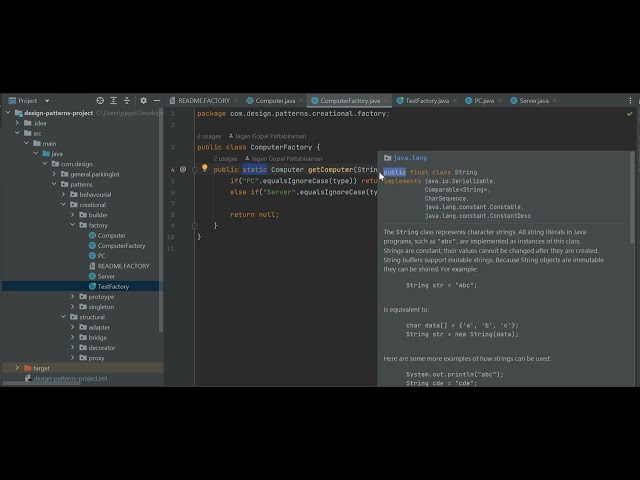Viewport: 640px width, 480px height.
Task: Click the yellow lightbulb intention icon
Action: point(204,168)
